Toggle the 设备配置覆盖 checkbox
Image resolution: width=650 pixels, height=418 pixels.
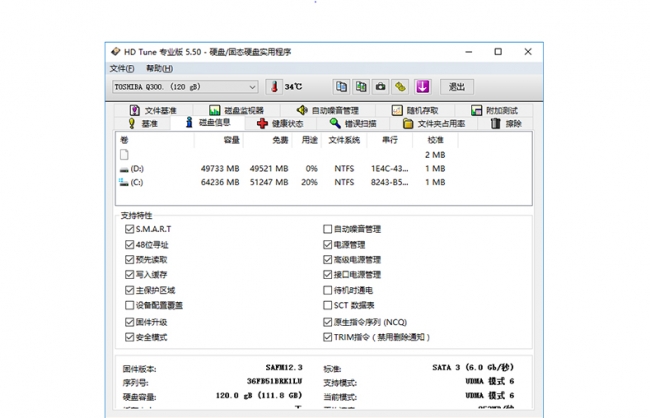coord(129,305)
